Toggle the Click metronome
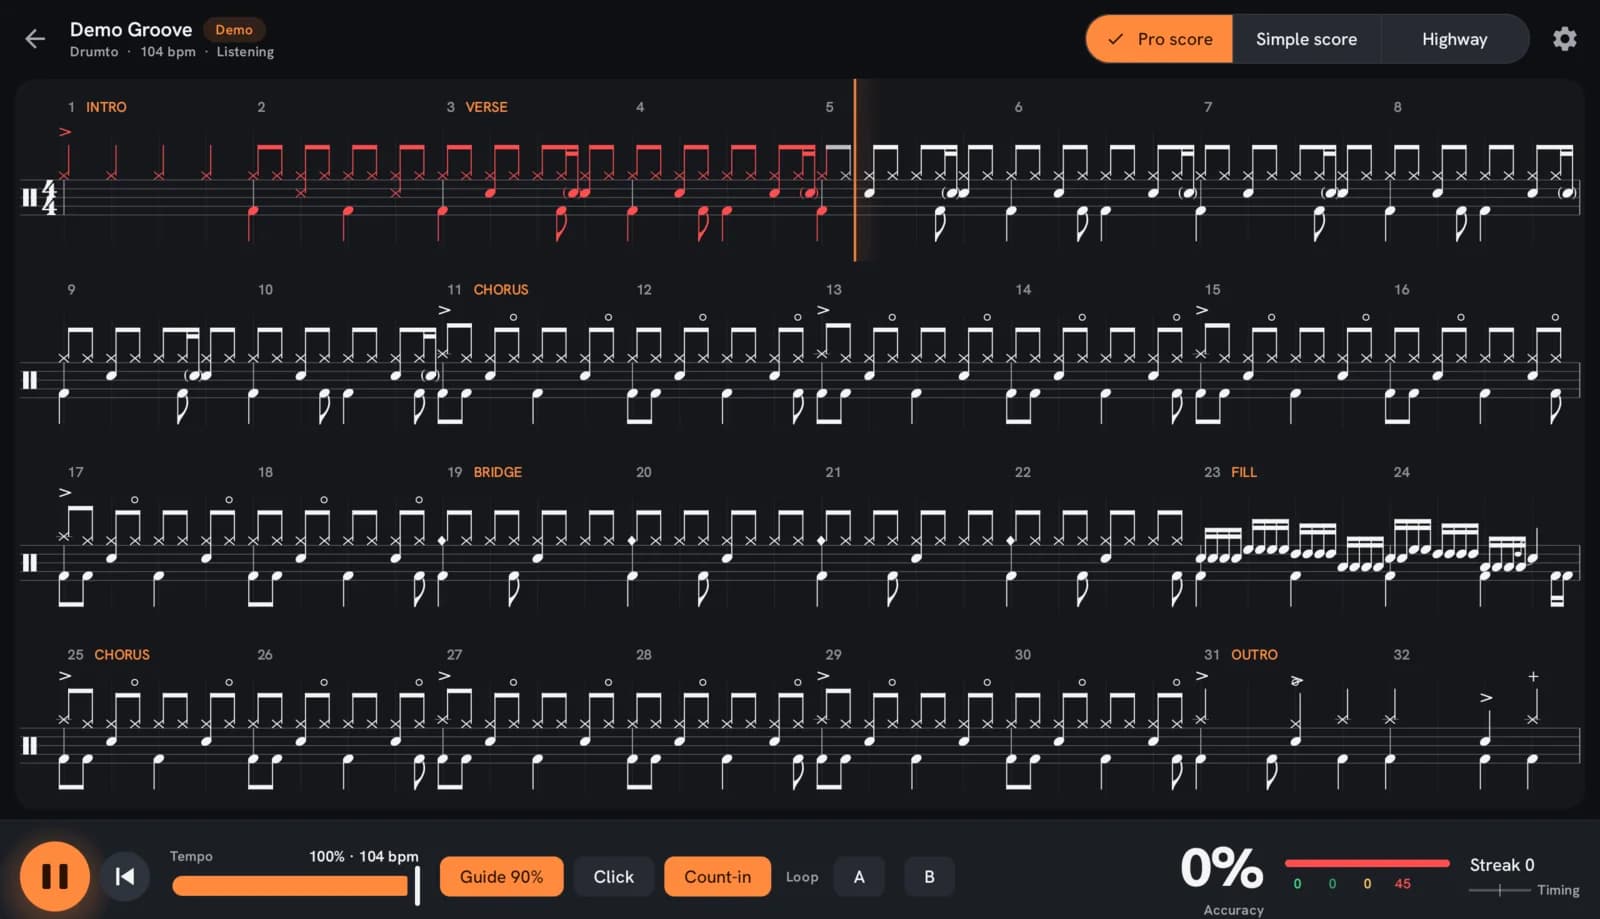Viewport: 1600px width, 919px height. coord(613,876)
